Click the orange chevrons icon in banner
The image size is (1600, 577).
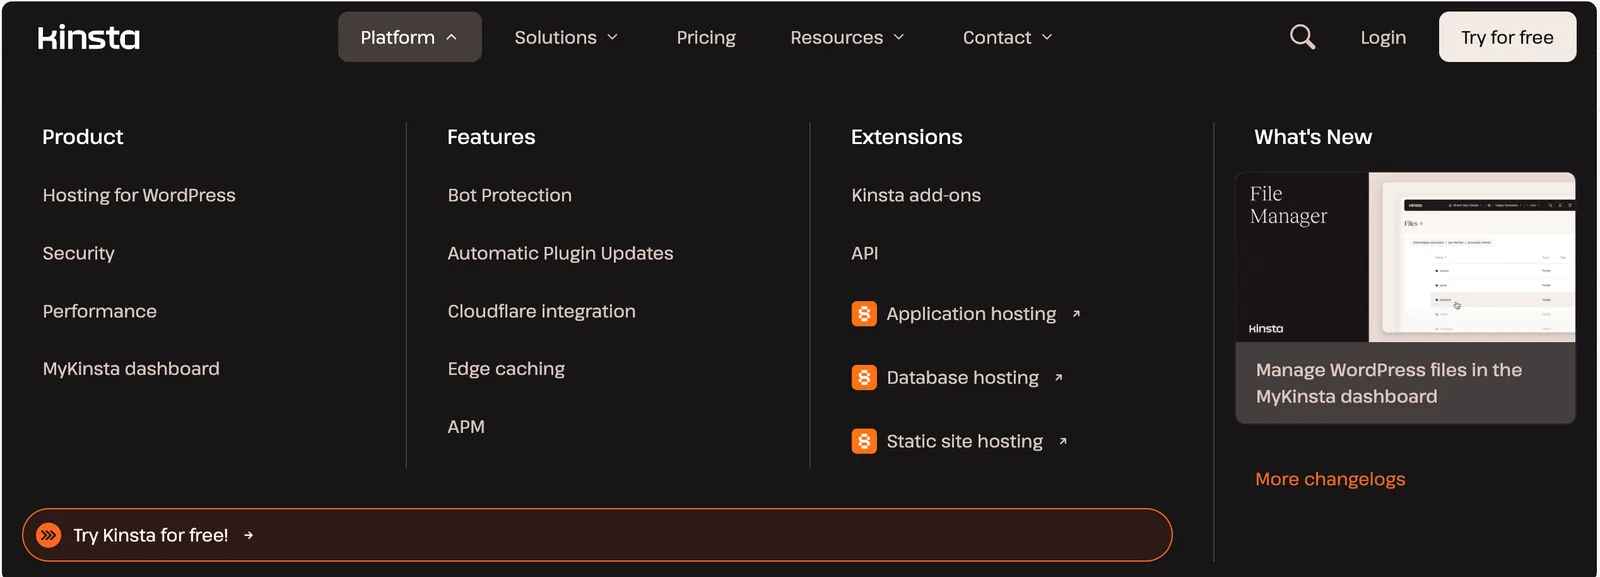click(x=48, y=535)
